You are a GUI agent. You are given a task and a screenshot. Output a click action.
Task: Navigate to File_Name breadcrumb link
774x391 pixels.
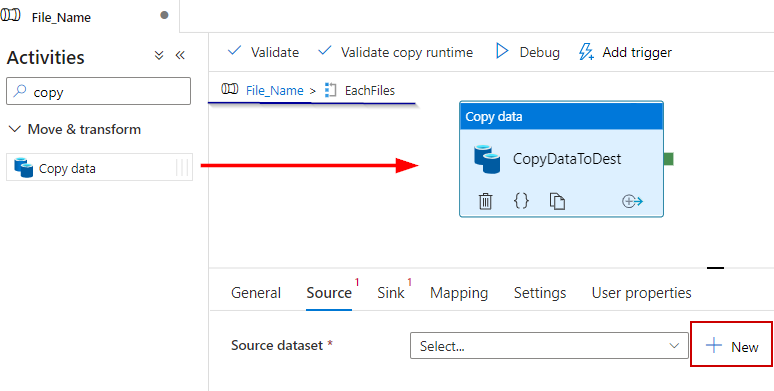[274, 90]
